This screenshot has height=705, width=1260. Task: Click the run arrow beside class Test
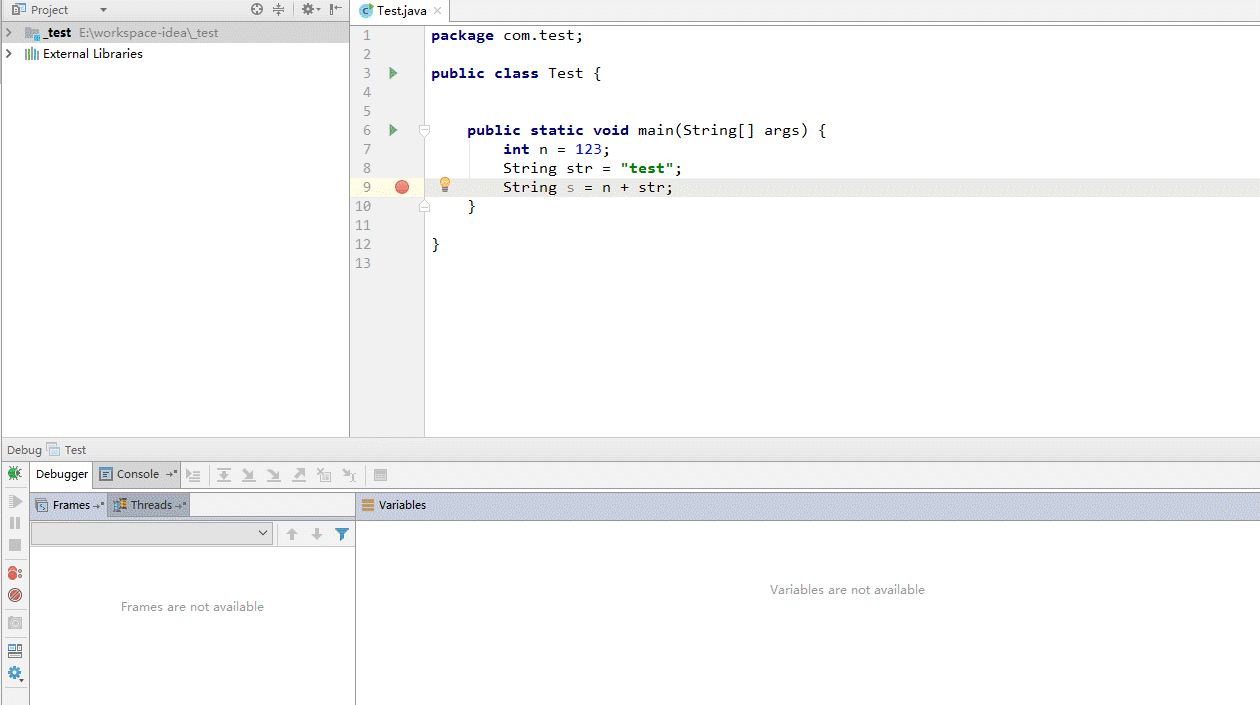pos(393,73)
